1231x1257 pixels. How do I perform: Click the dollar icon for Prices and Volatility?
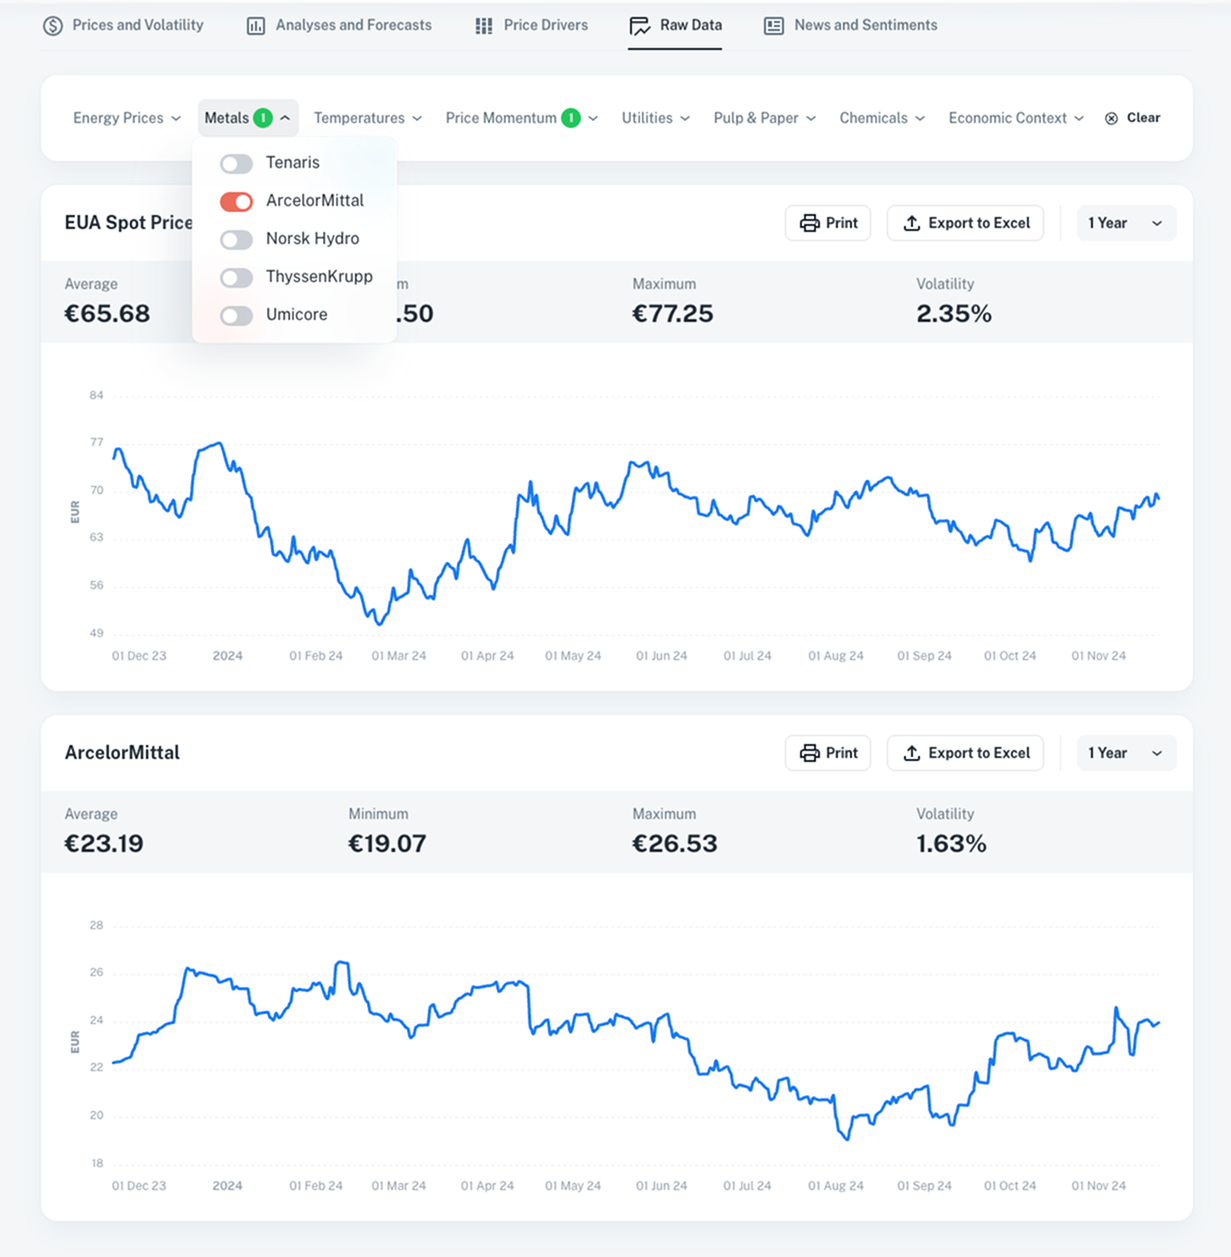53,26
